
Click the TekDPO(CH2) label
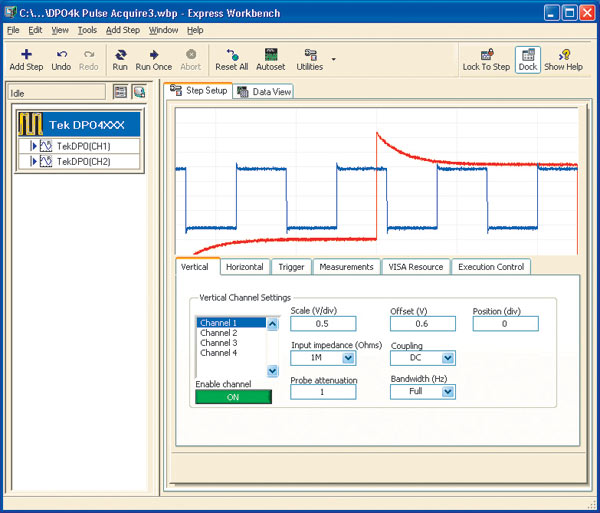(x=83, y=161)
